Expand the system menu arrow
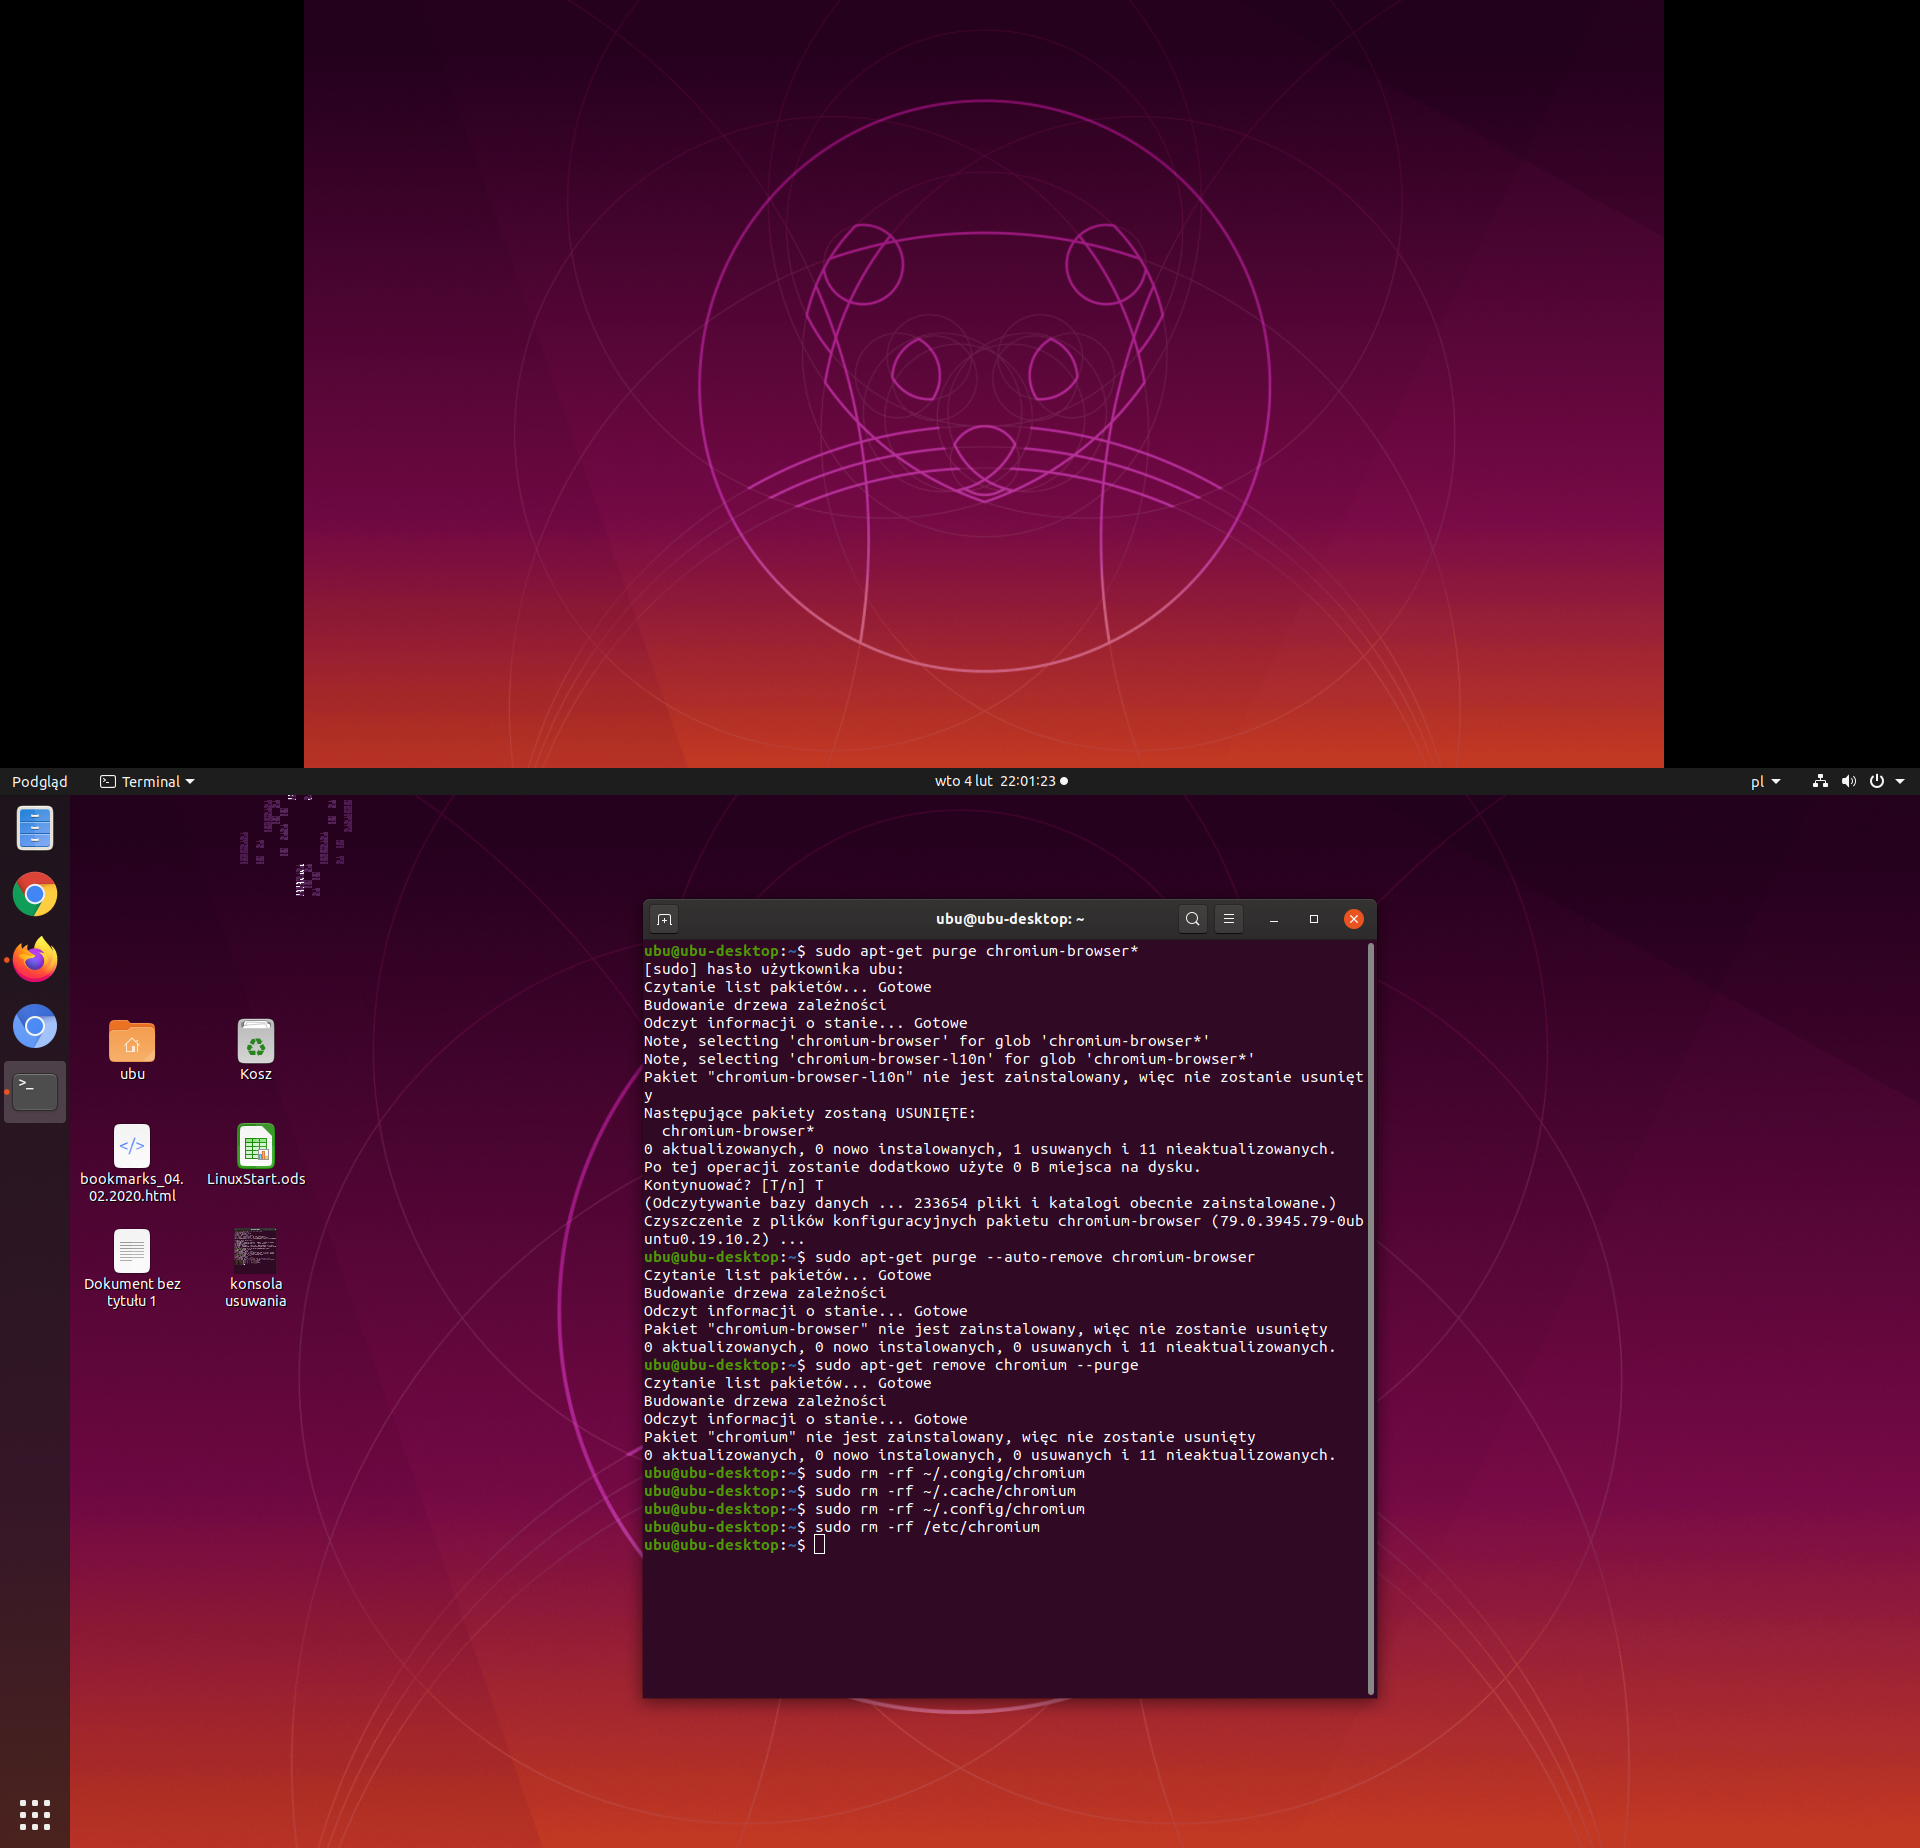 pyautogui.click(x=1900, y=781)
